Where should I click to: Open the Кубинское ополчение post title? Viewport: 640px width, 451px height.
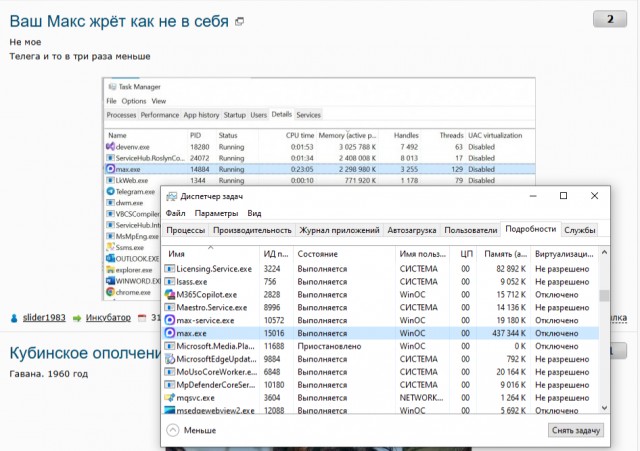(86, 353)
